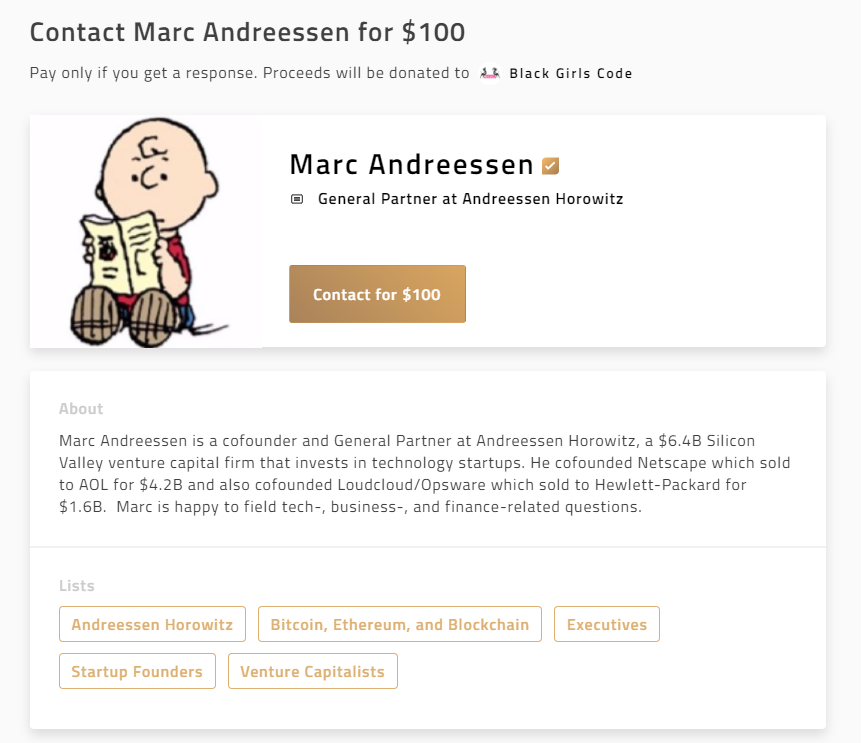Click the Lists section heading
This screenshot has width=862, height=743.
tap(77, 585)
